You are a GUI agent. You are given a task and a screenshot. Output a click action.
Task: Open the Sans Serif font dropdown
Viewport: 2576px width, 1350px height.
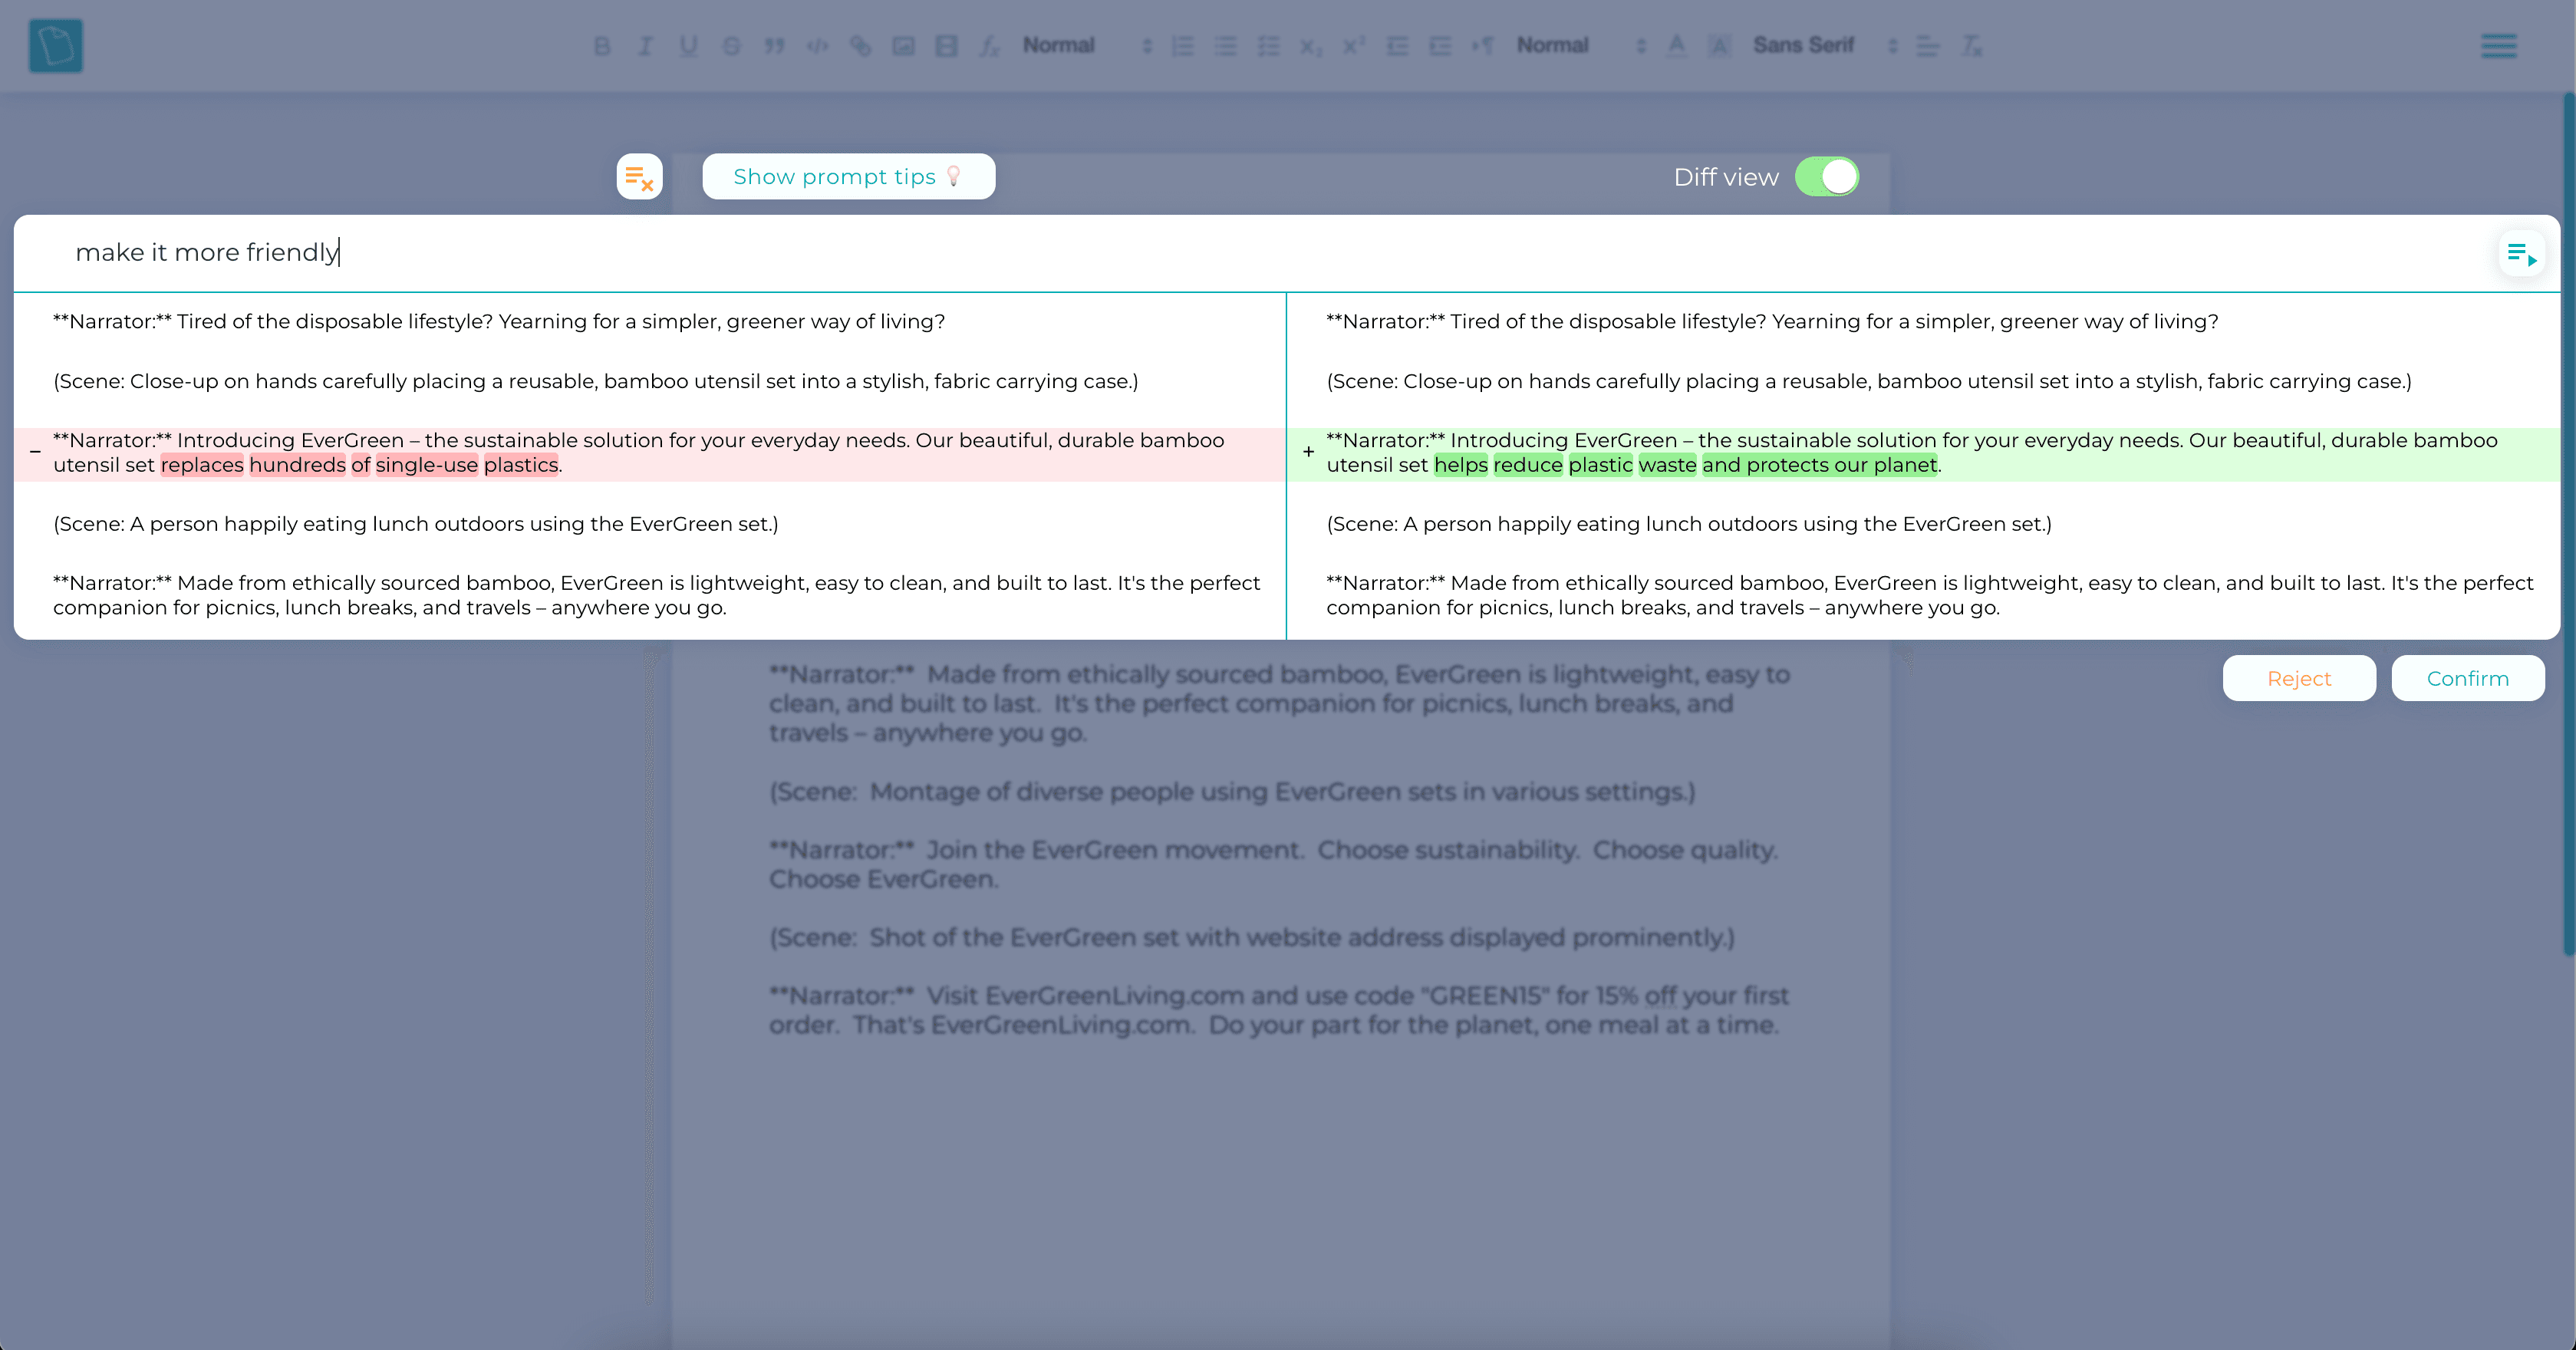point(1825,46)
